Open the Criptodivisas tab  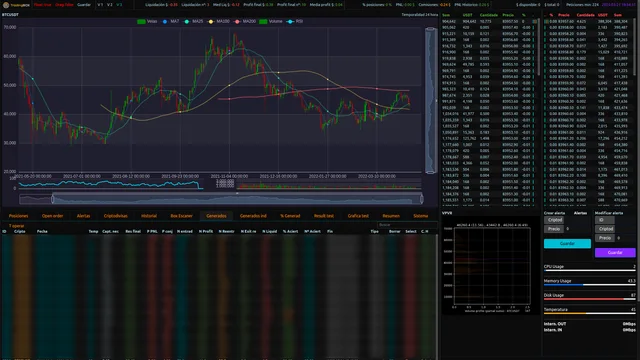tap(116, 216)
